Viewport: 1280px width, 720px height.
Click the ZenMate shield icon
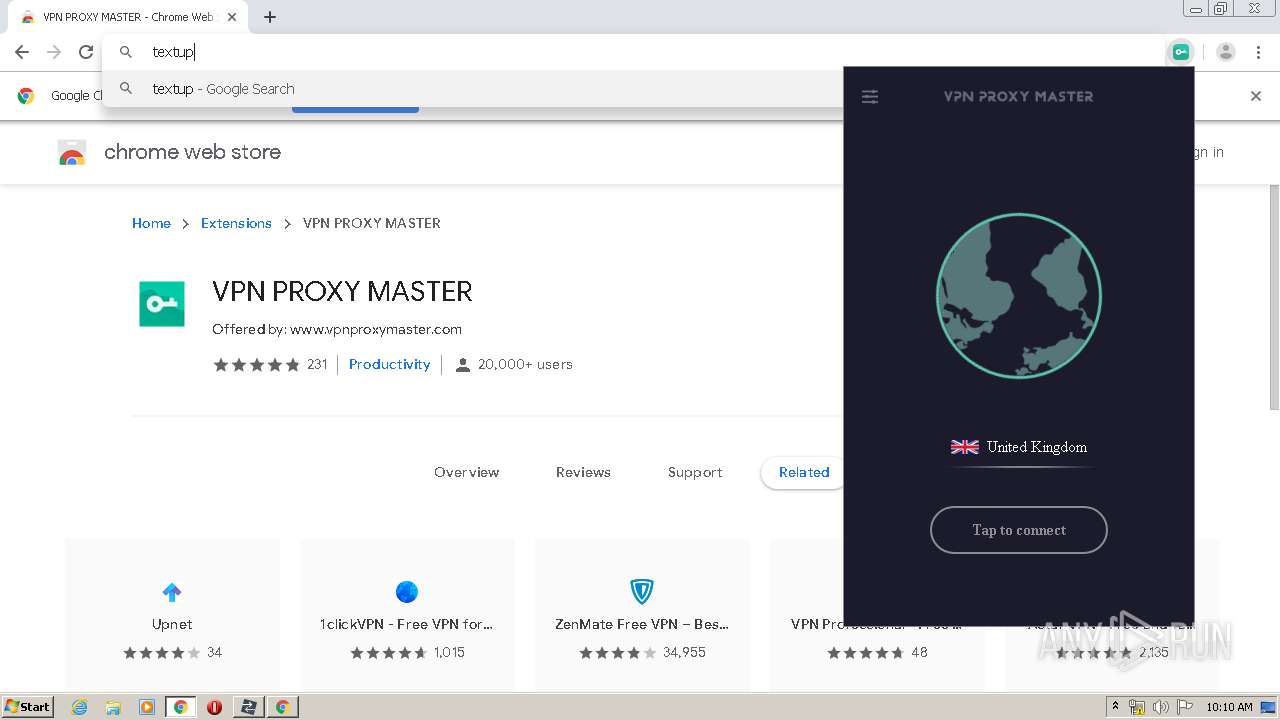[641, 592]
